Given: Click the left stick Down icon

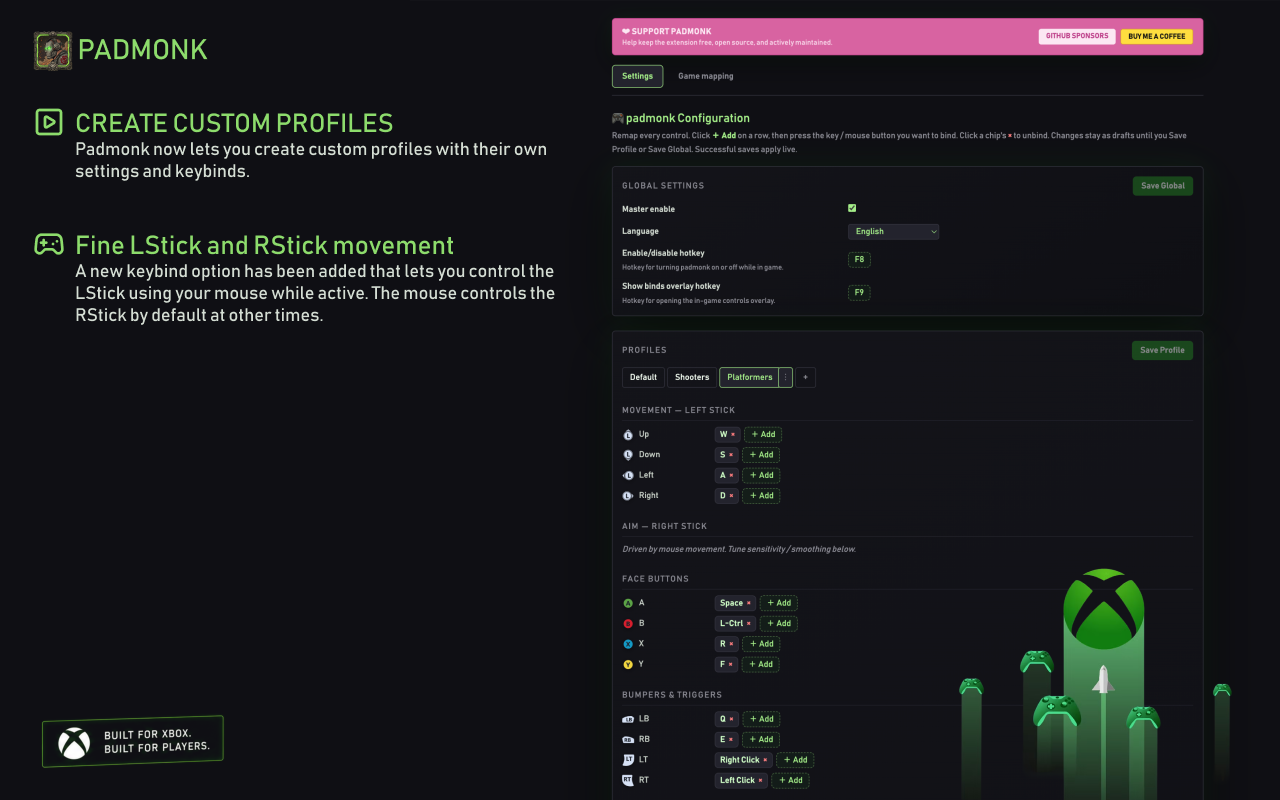Looking at the screenshot, I should click(628, 455).
